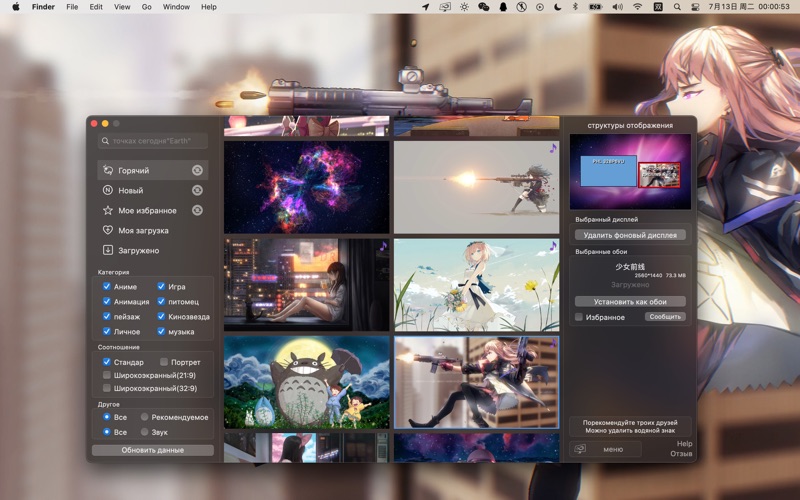Click Spotlight search icon in menu bar
Image resolution: width=800 pixels, height=500 pixels.
pos(677,7)
